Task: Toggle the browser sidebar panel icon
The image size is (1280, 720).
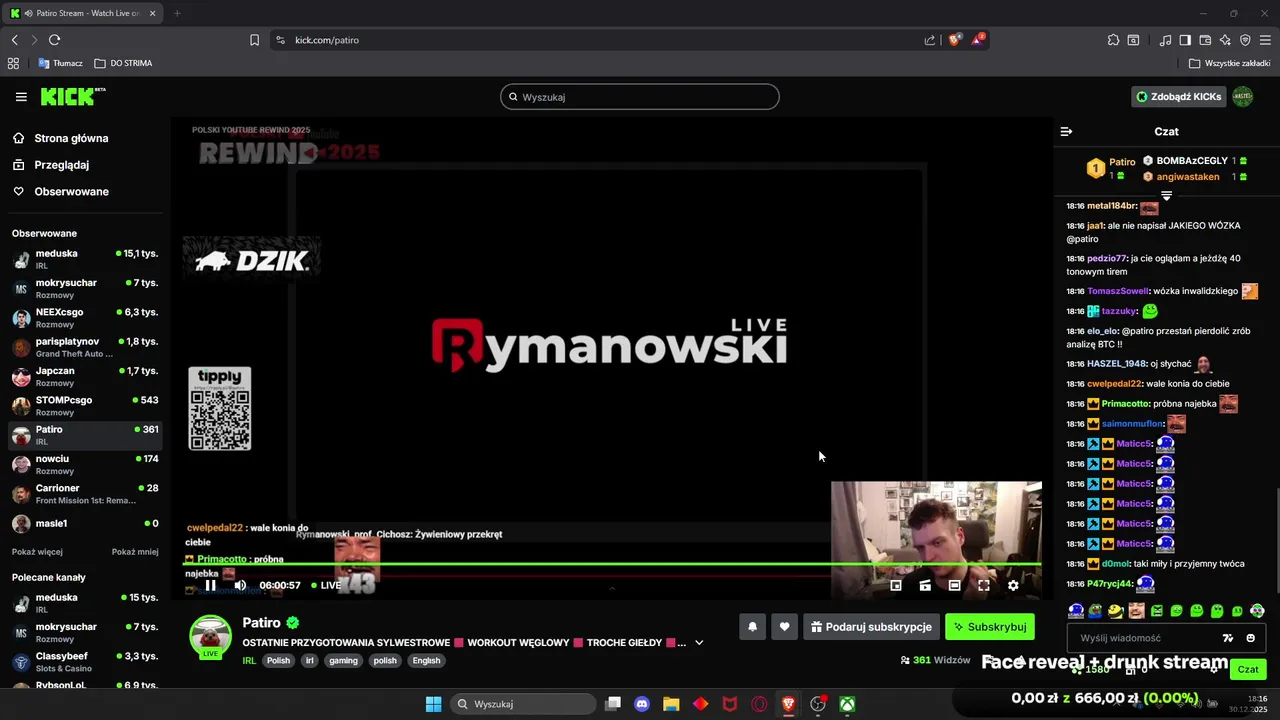Action: click(x=1185, y=40)
